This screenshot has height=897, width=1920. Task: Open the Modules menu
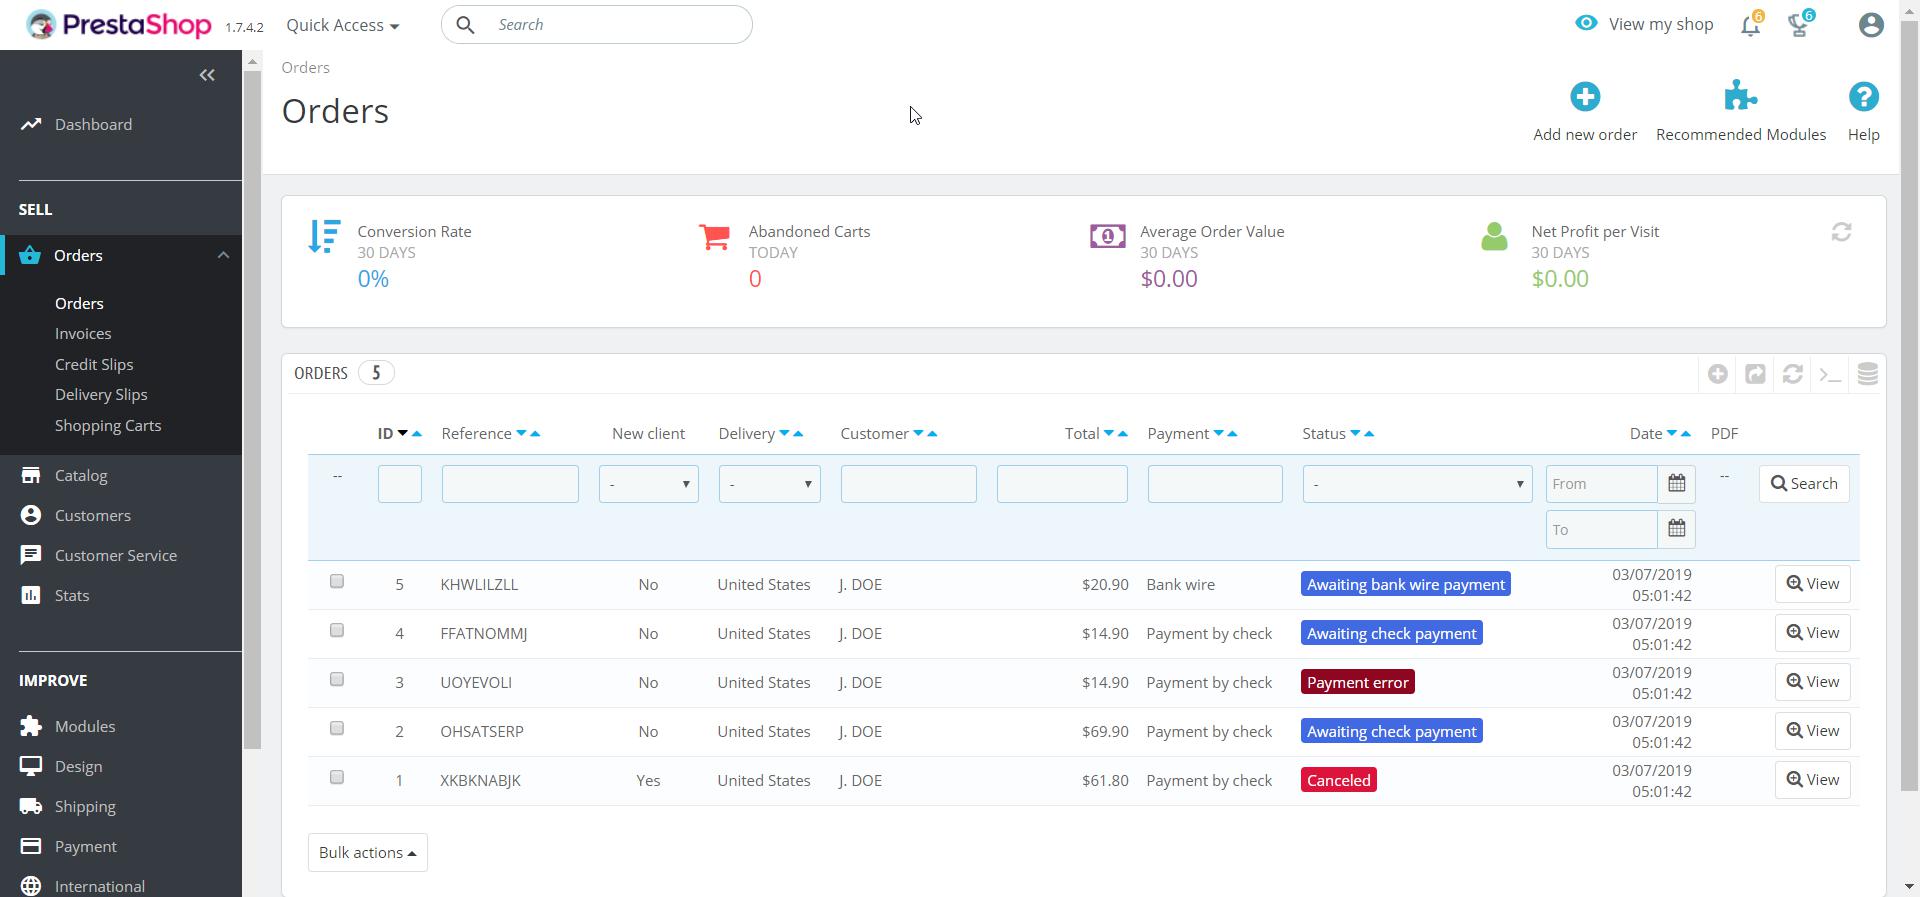click(x=85, y=727)
